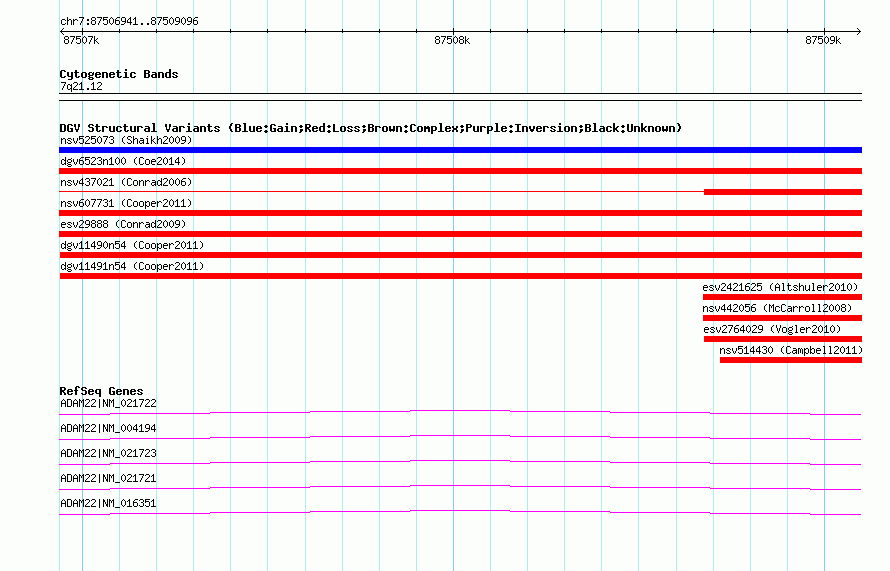Click the magenta ADAM22|NM_004194 transcript line
Screen dimensions: 890x571
click(460, 437)
